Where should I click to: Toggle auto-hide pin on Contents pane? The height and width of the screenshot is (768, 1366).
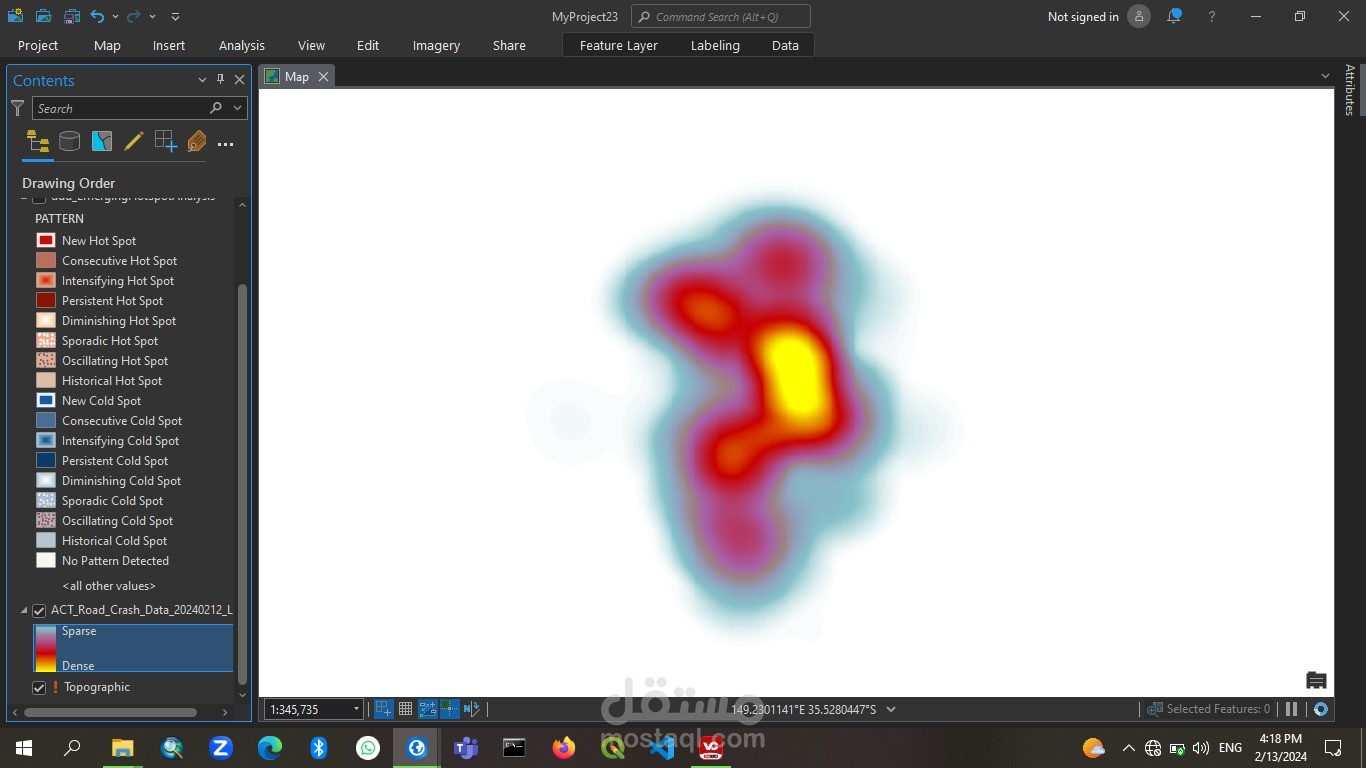(221, 79)
